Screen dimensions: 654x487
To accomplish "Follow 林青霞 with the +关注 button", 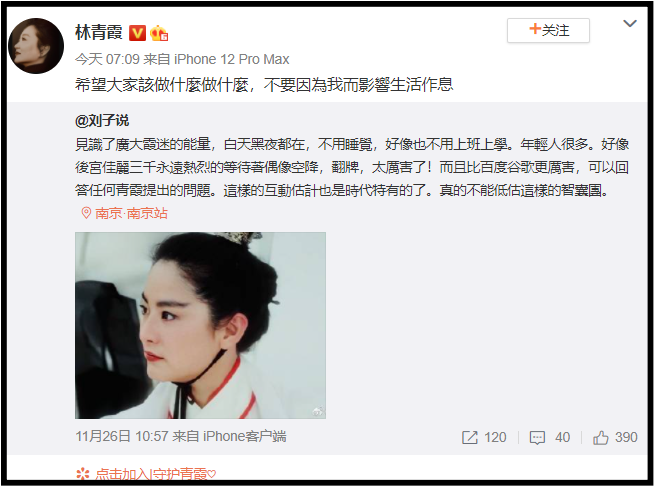I will pyautogui.click(x=548, y=30).
